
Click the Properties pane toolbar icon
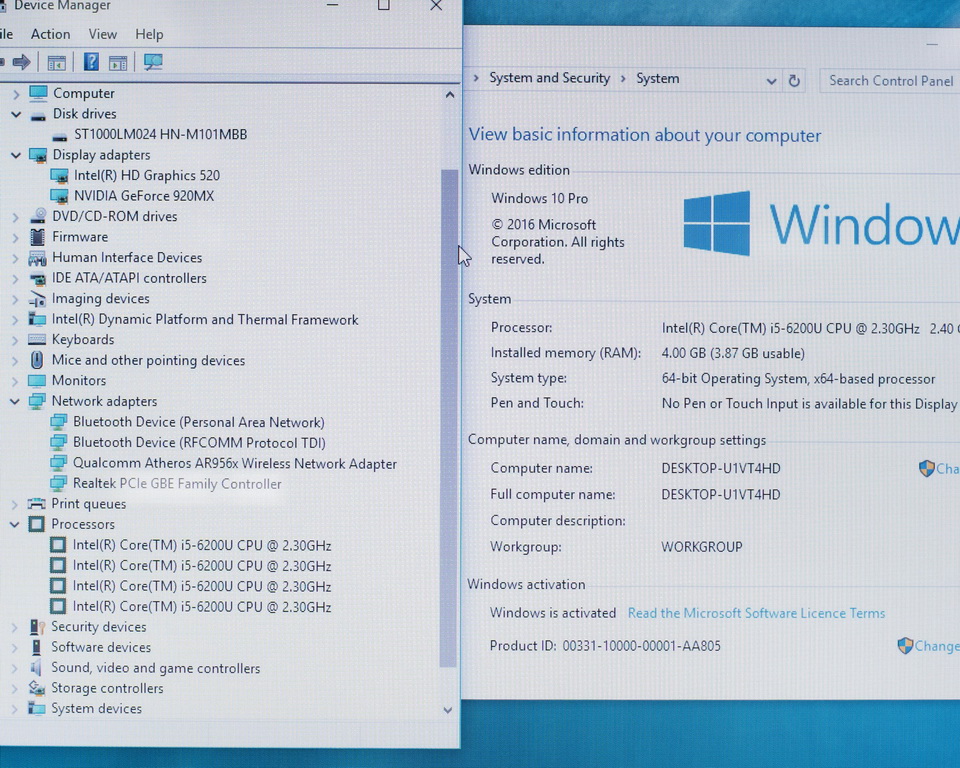(x=118, y=62)
